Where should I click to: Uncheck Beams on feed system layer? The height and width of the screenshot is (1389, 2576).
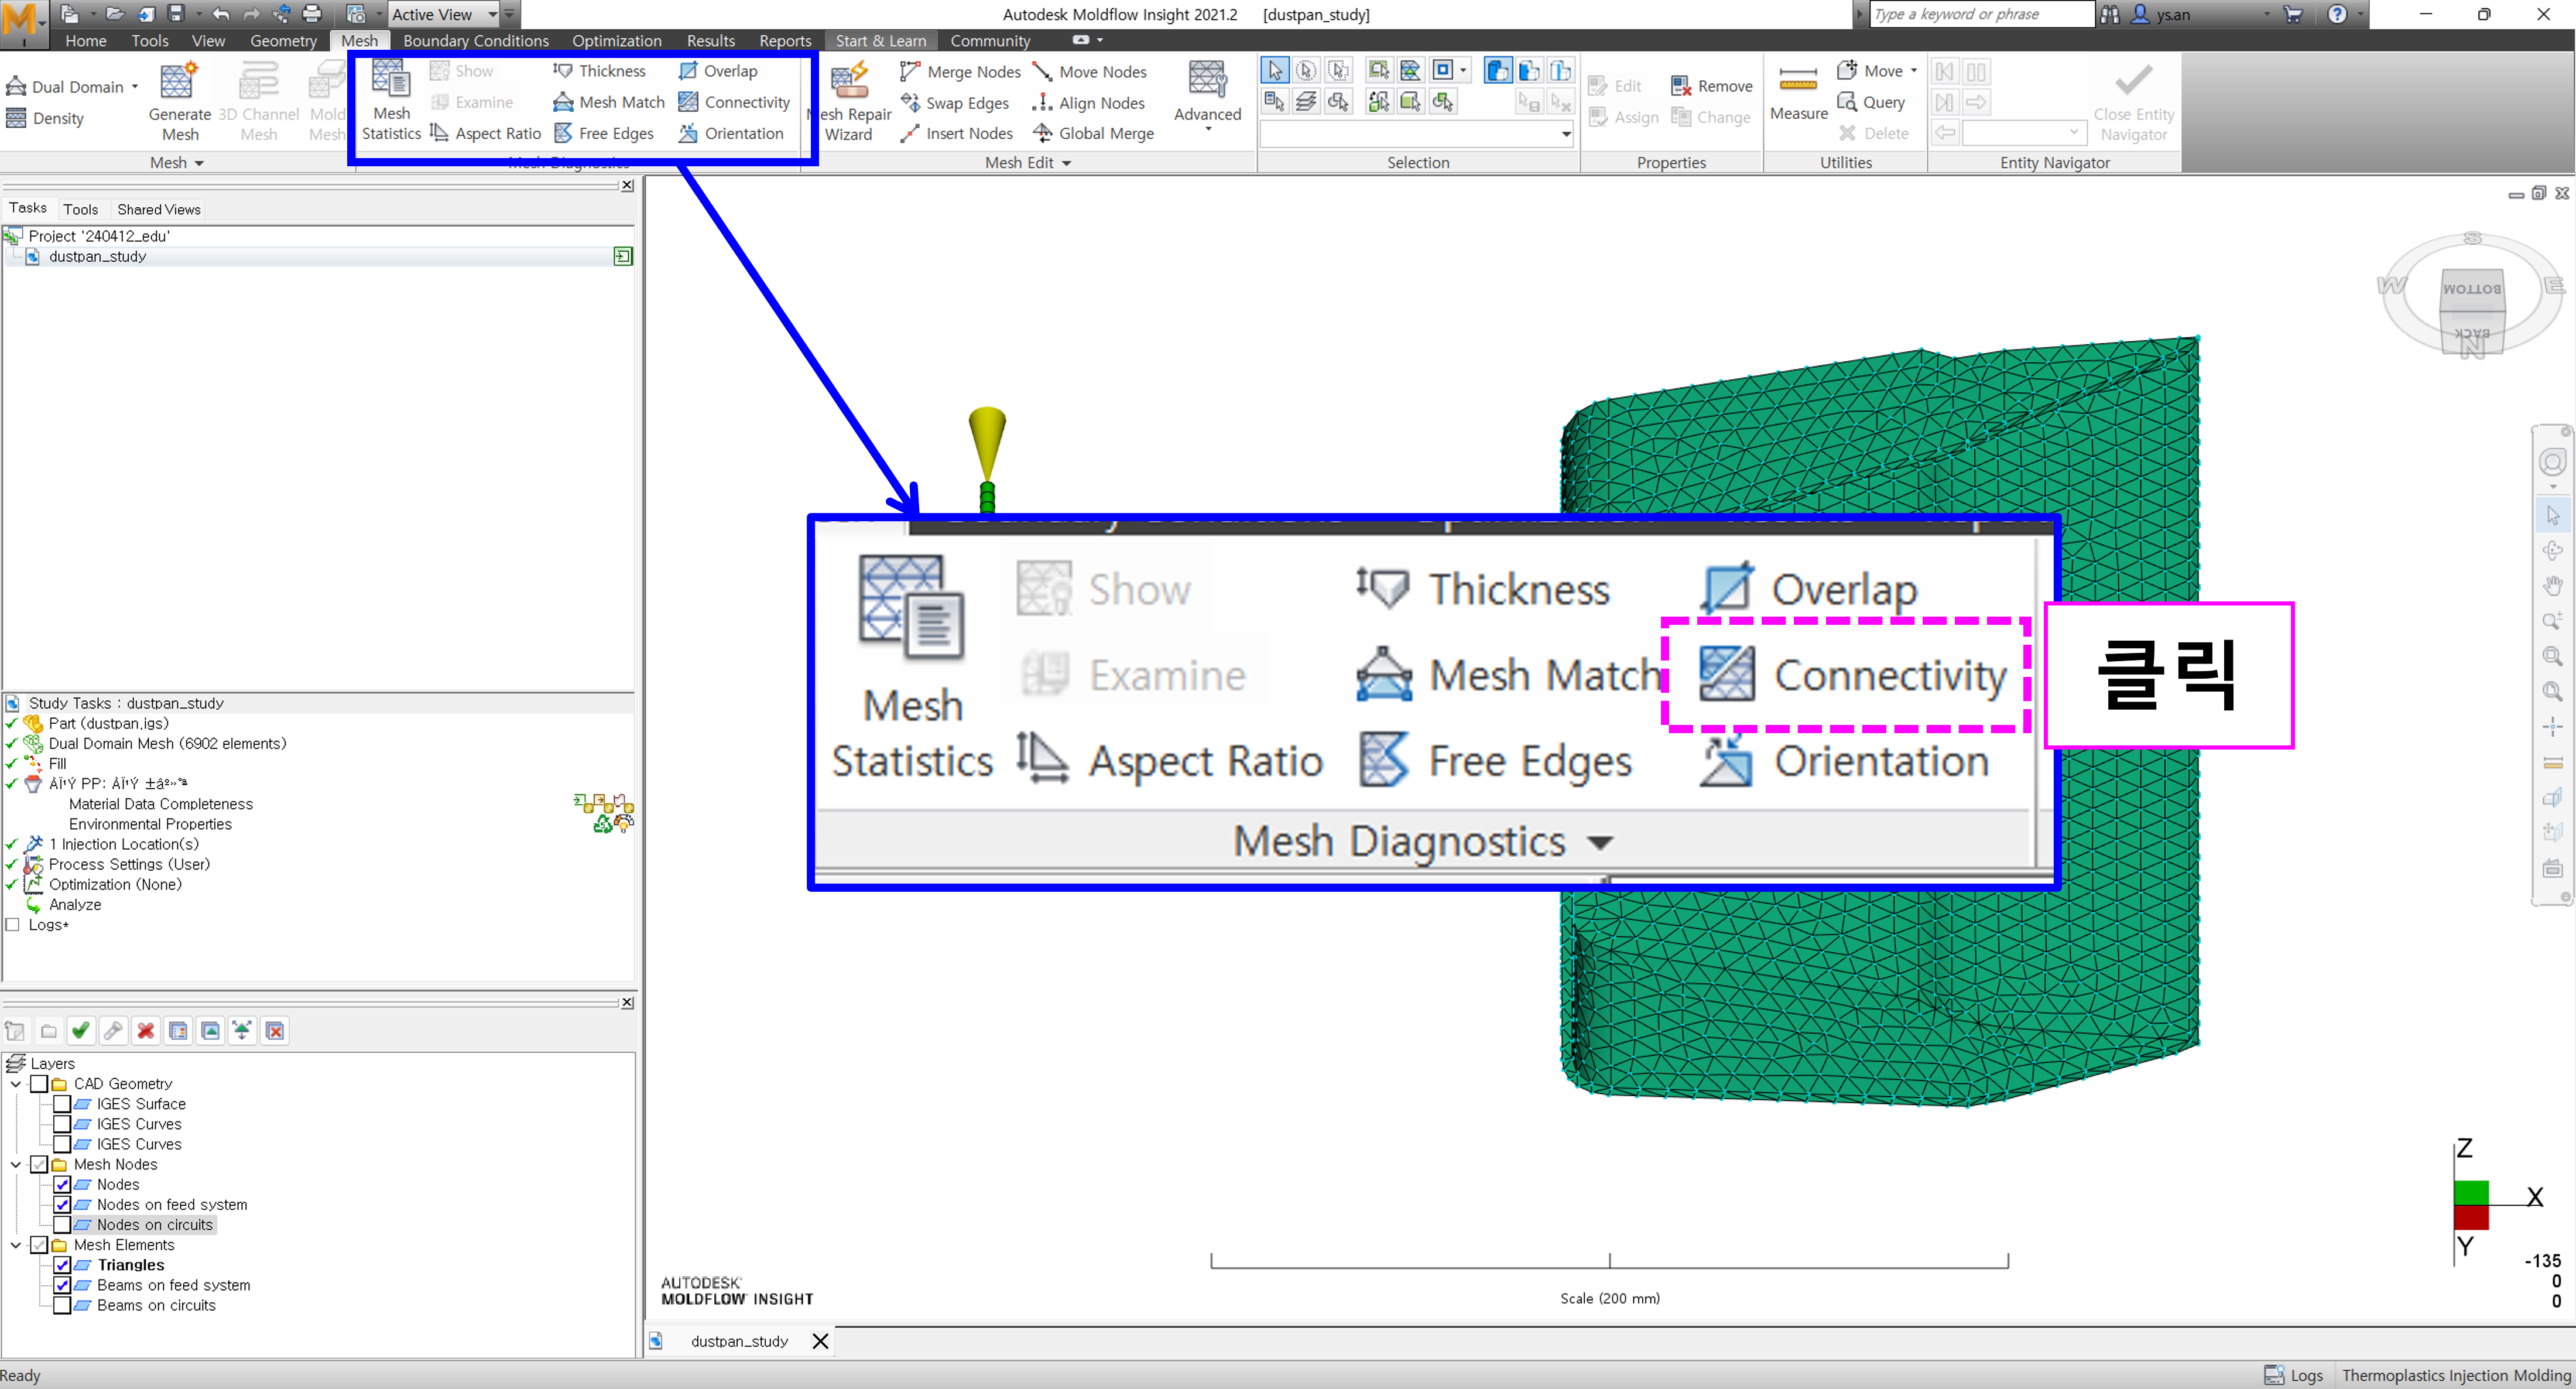[x=62, y=1285]
